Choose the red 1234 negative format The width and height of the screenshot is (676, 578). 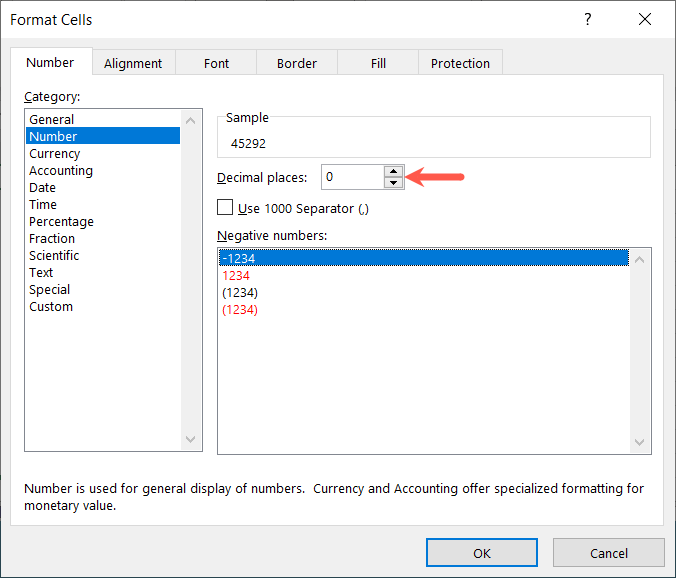click(236, 275)
